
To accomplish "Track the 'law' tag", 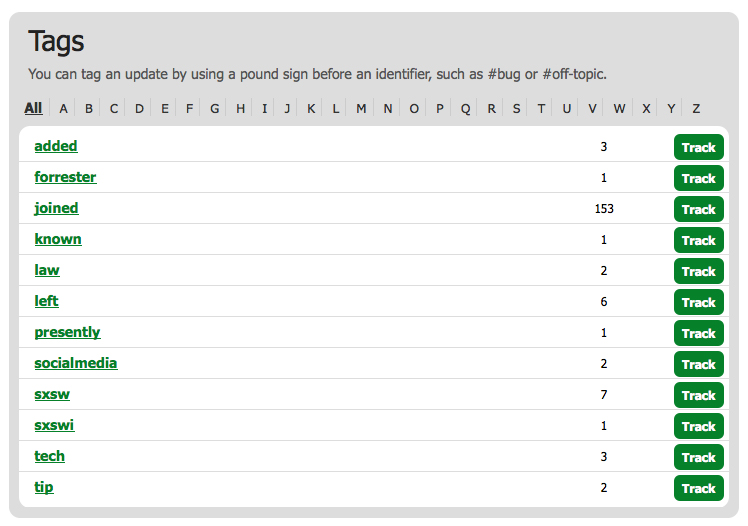I will coord(698,271).
